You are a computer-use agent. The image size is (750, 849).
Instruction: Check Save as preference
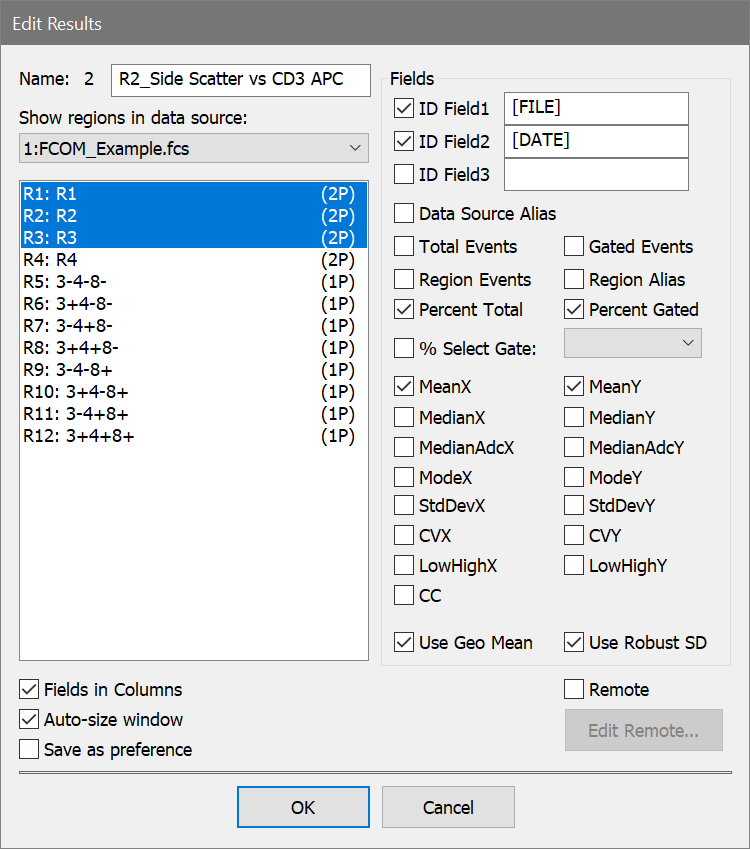coord(29,750)
